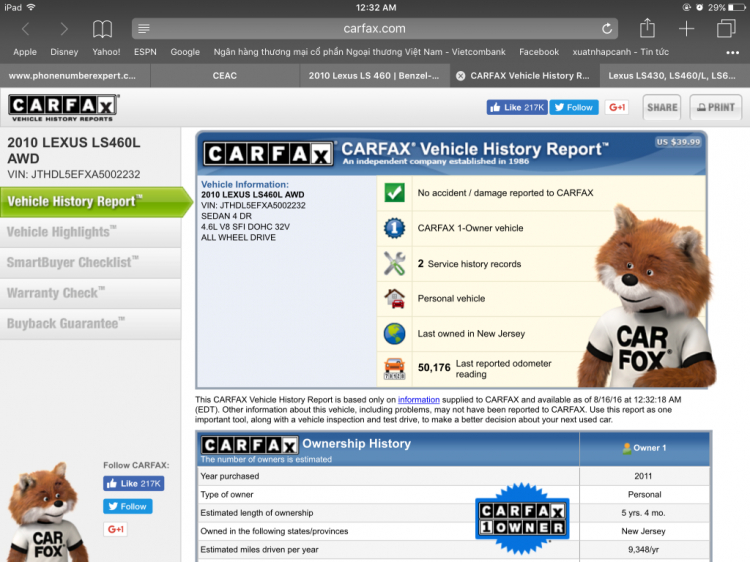Tap the carfax.com address field
The height and width of the screenshot is (562, 750).
[x=375, y=29]
